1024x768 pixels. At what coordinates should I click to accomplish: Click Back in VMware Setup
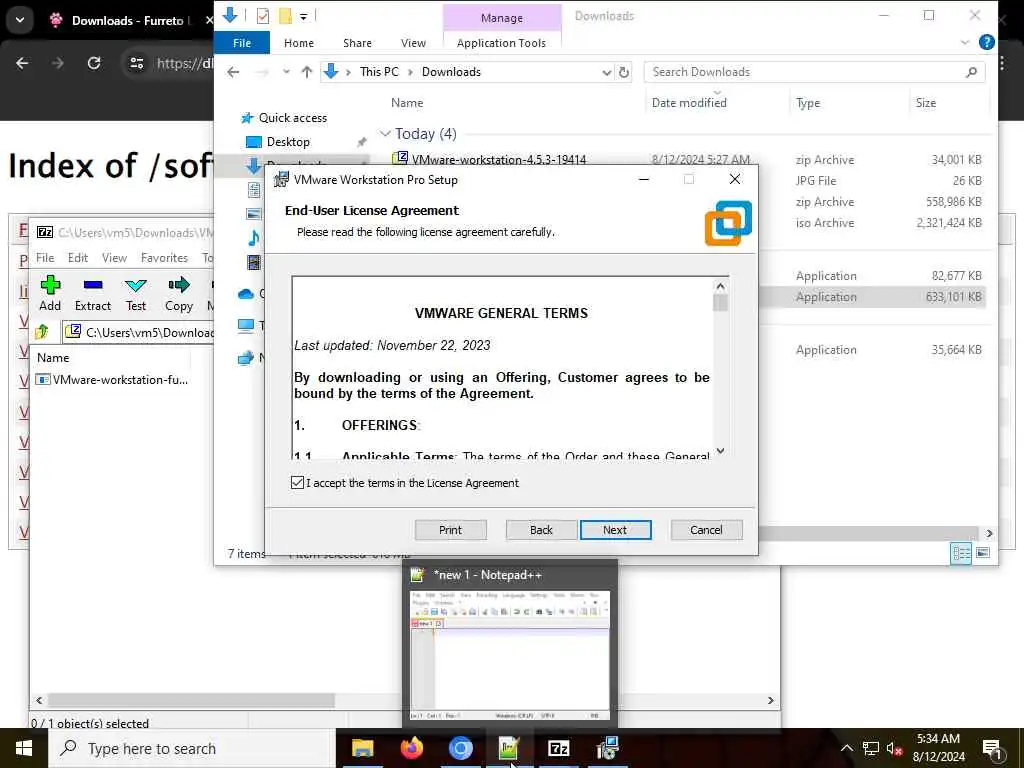click(x=541, y=530)
